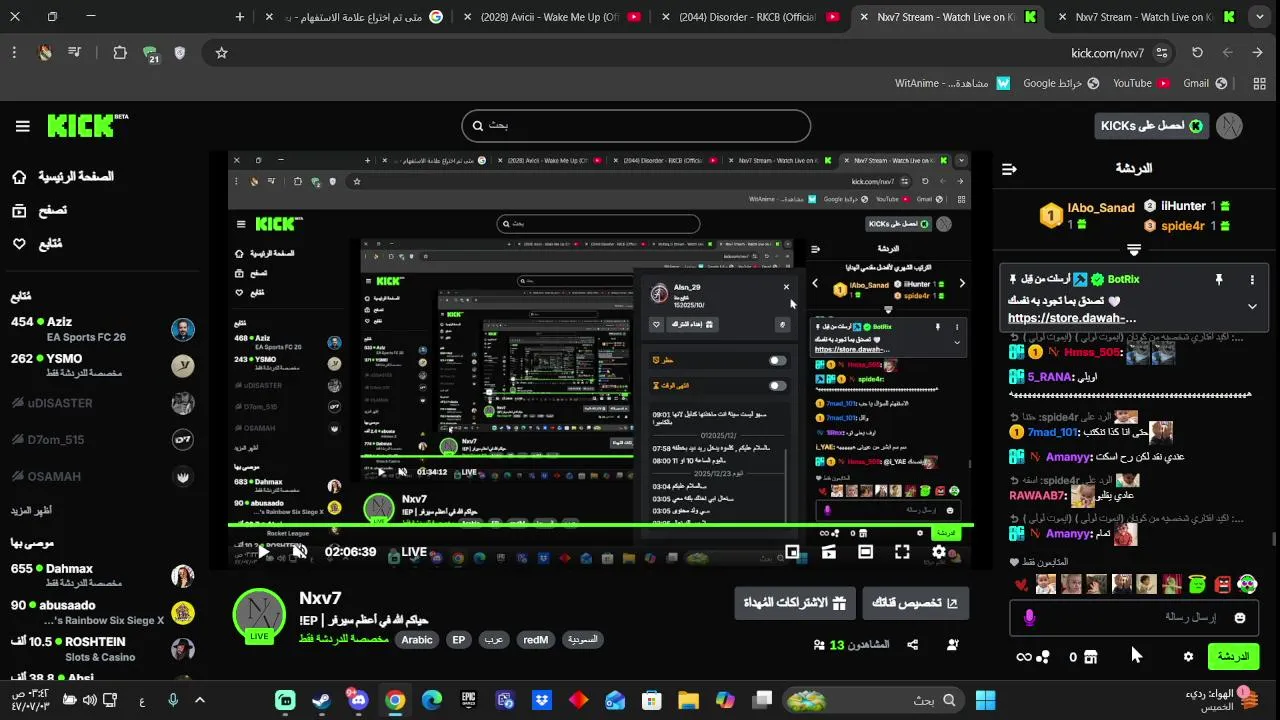Send message with green chat button
Image resolution: width=1280 pixels, height=720 pixels.
1232,657
